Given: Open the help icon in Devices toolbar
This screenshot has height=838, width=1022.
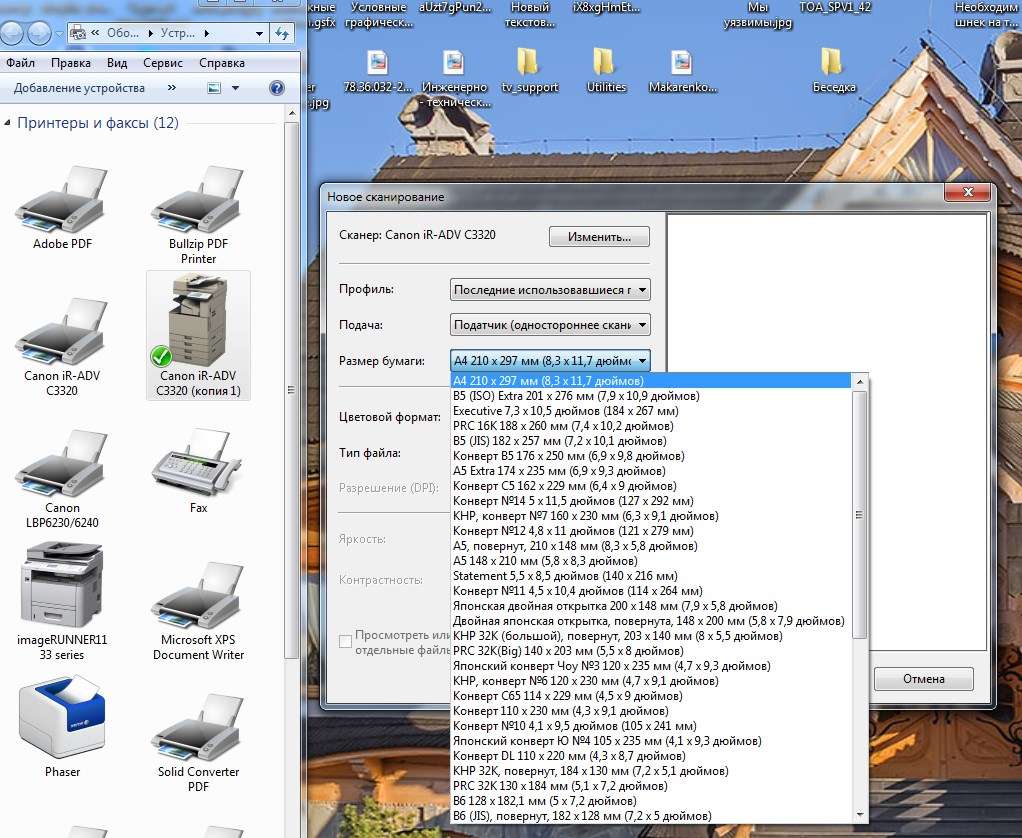Looking at the screenshot, I should pyautogui.click(x=277, y=88).
